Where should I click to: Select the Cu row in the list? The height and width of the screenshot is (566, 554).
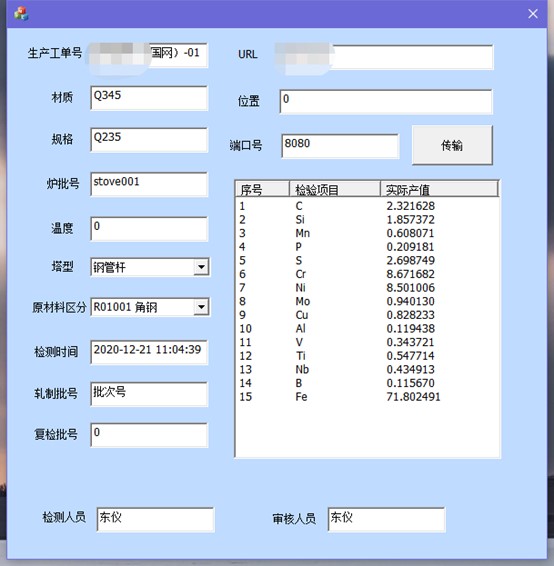367,315
